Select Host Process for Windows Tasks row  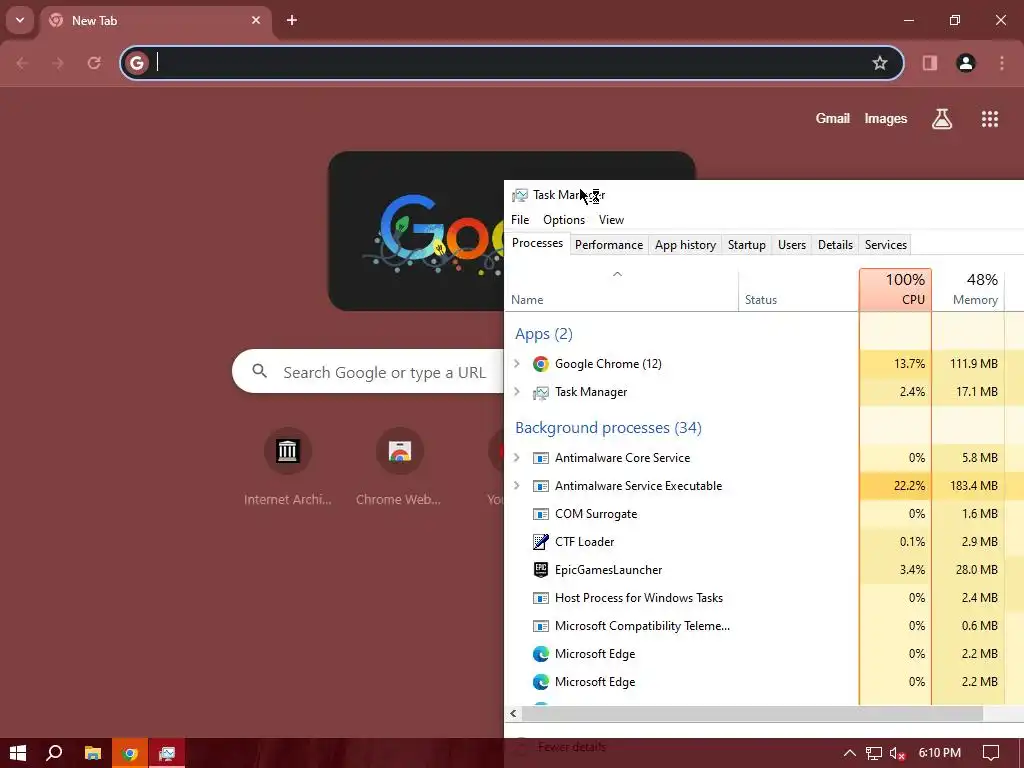pos(764,598)
